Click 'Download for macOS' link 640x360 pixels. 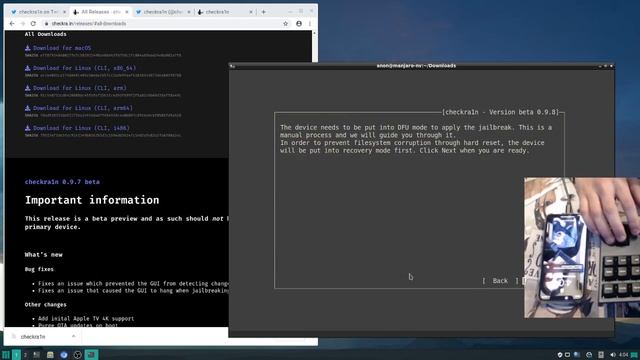click(62, 48)
